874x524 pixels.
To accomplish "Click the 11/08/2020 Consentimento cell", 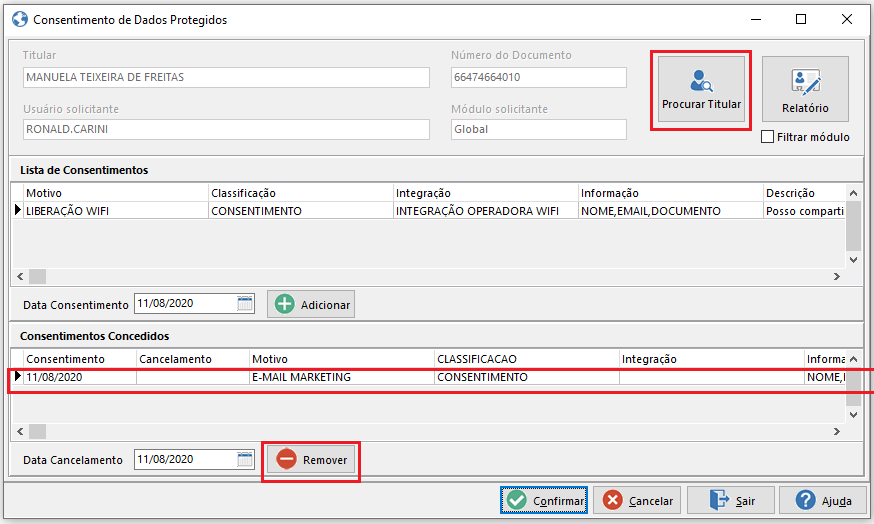I will click(x=80, y=377).
